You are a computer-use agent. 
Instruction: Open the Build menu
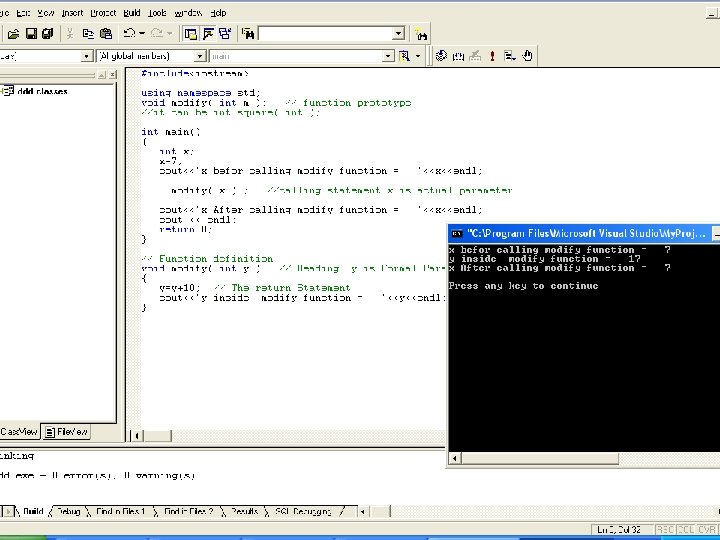132,13
